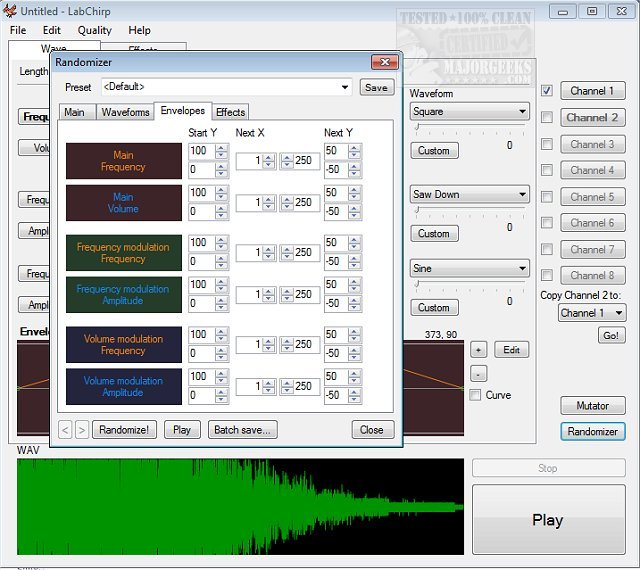Click the plus button beside Edit

(478, 350)
